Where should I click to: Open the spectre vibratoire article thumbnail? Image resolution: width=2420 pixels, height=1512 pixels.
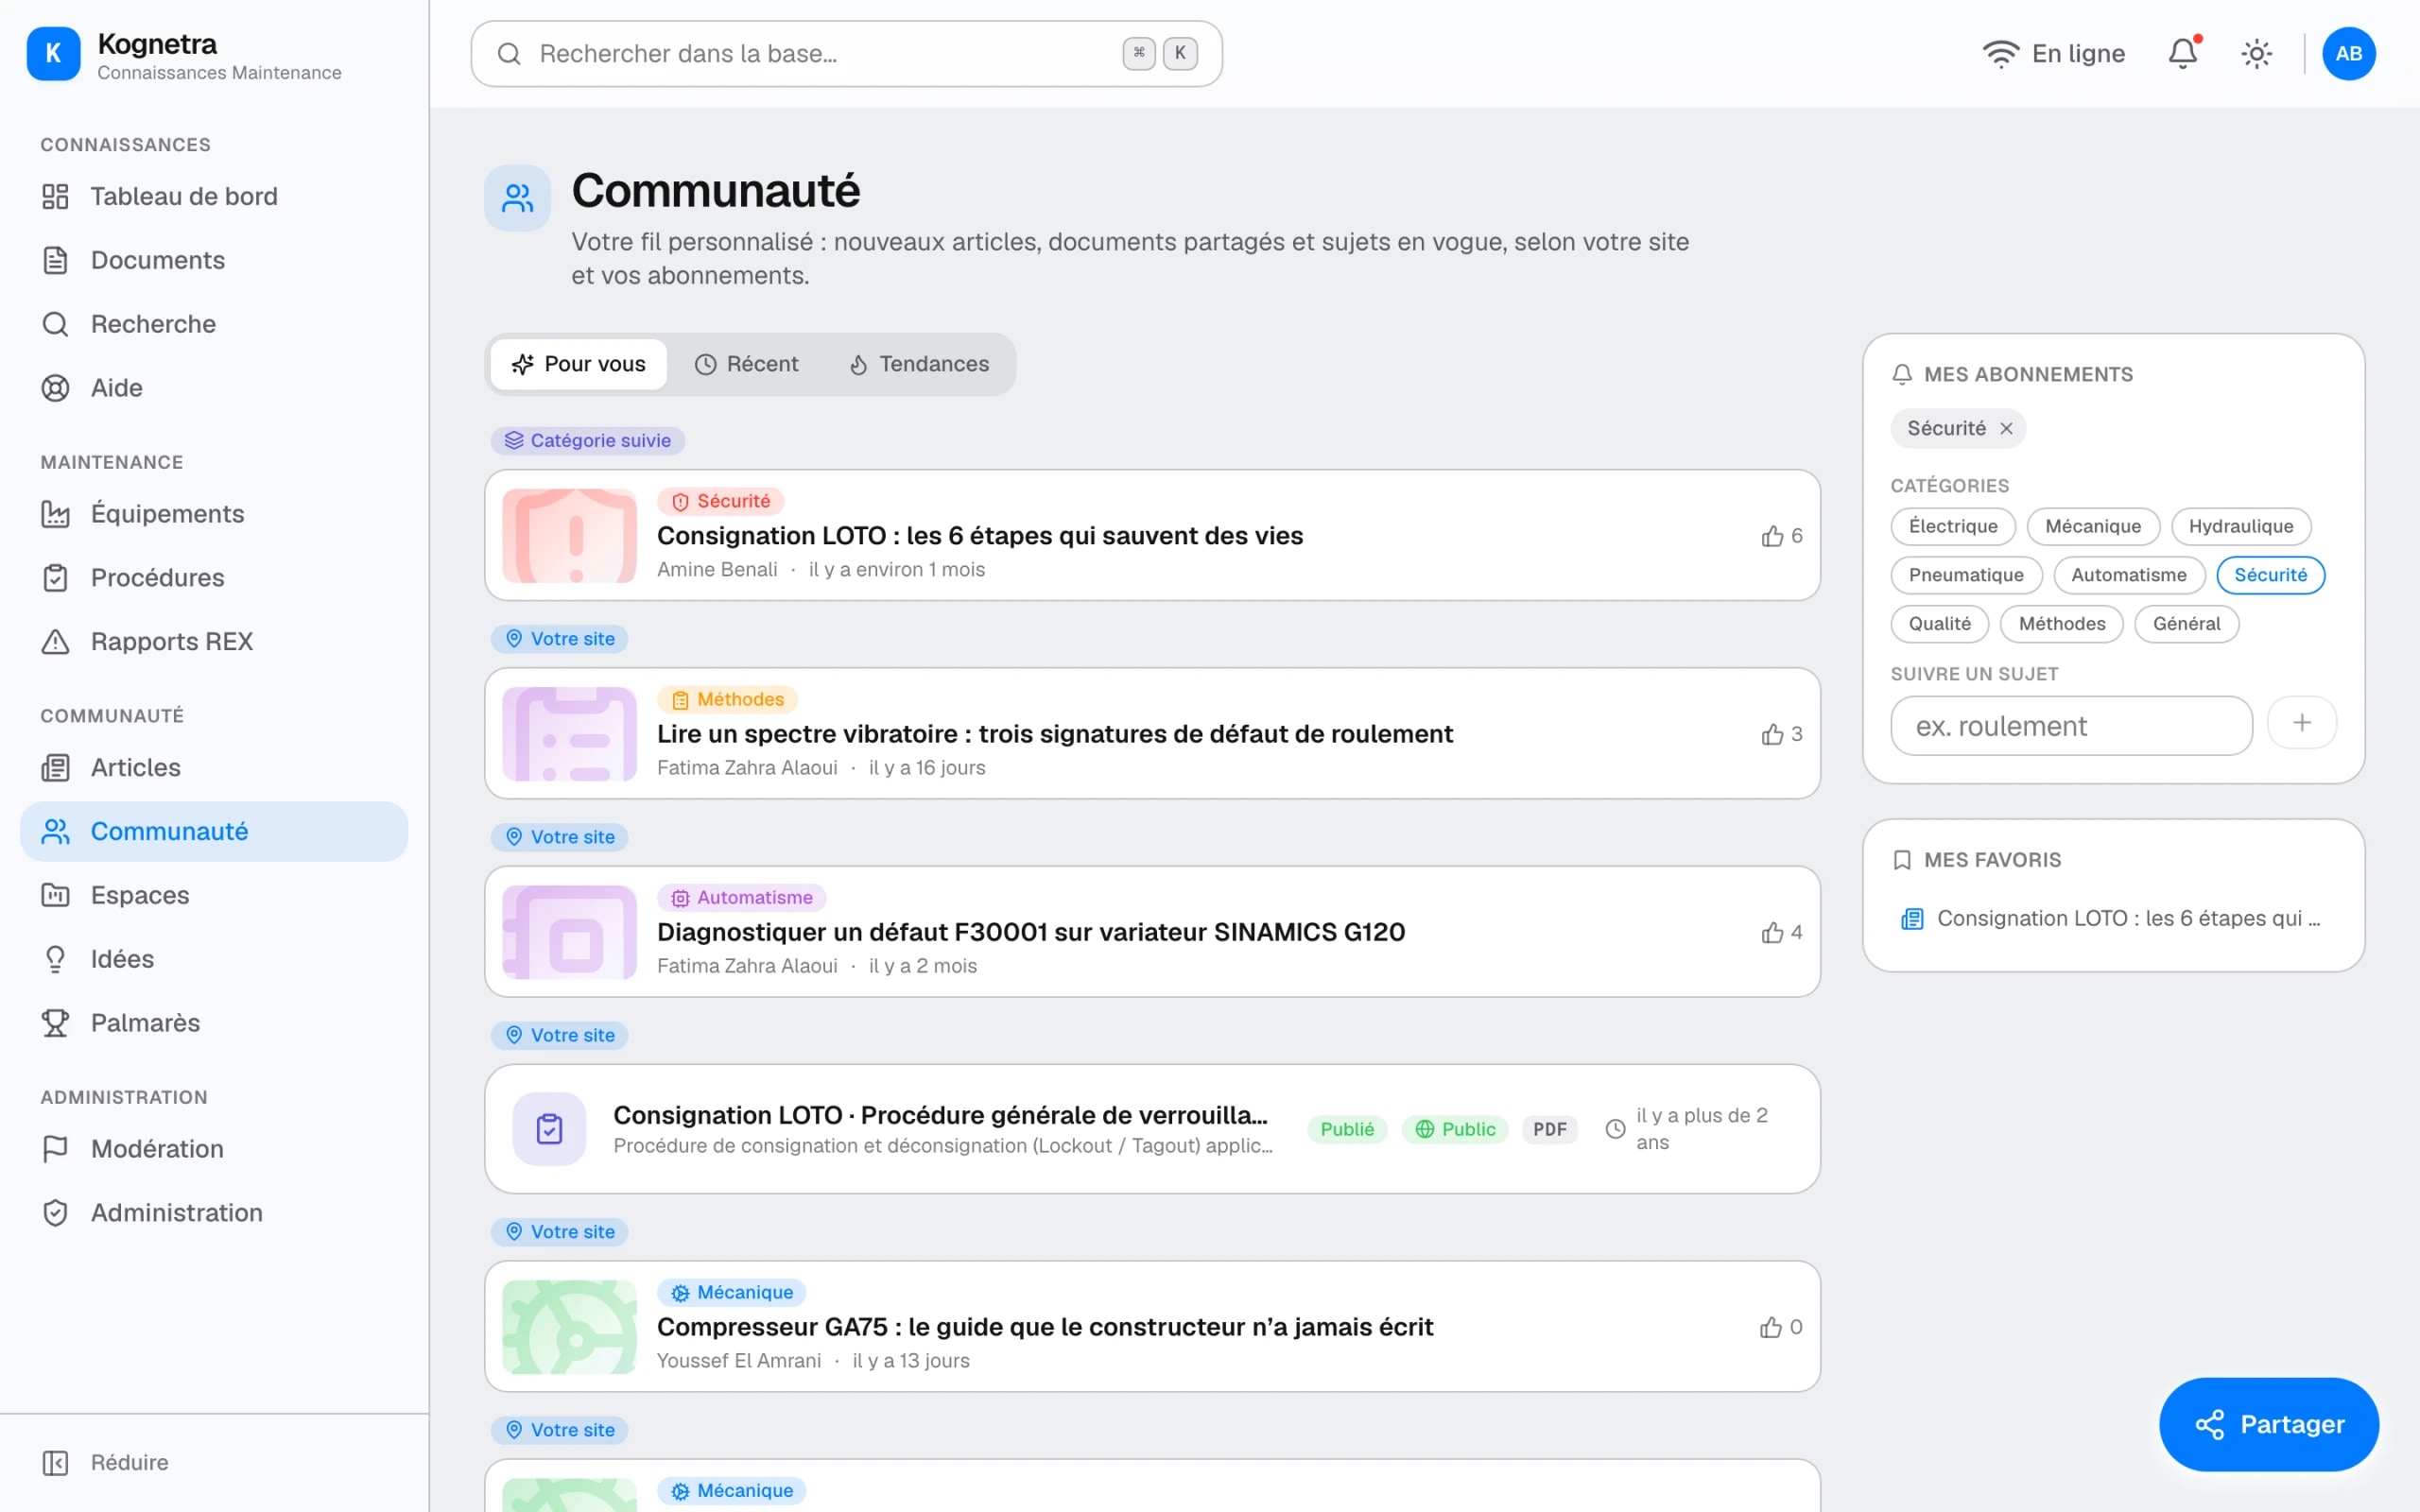click(569, 734)
